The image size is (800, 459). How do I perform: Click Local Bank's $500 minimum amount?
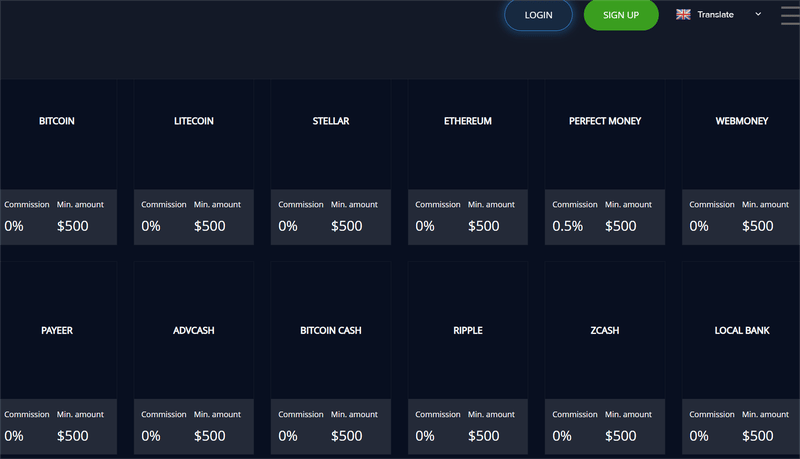[758, 436]
